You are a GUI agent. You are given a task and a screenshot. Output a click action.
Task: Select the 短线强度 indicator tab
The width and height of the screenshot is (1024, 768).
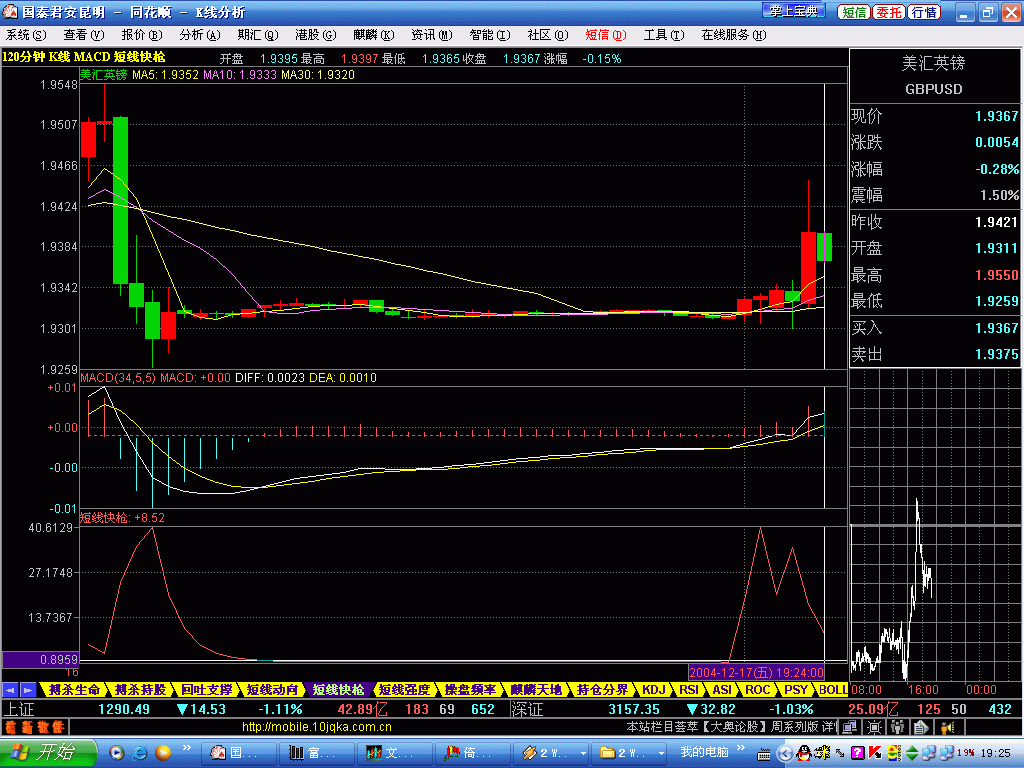(x=404, y=689)
